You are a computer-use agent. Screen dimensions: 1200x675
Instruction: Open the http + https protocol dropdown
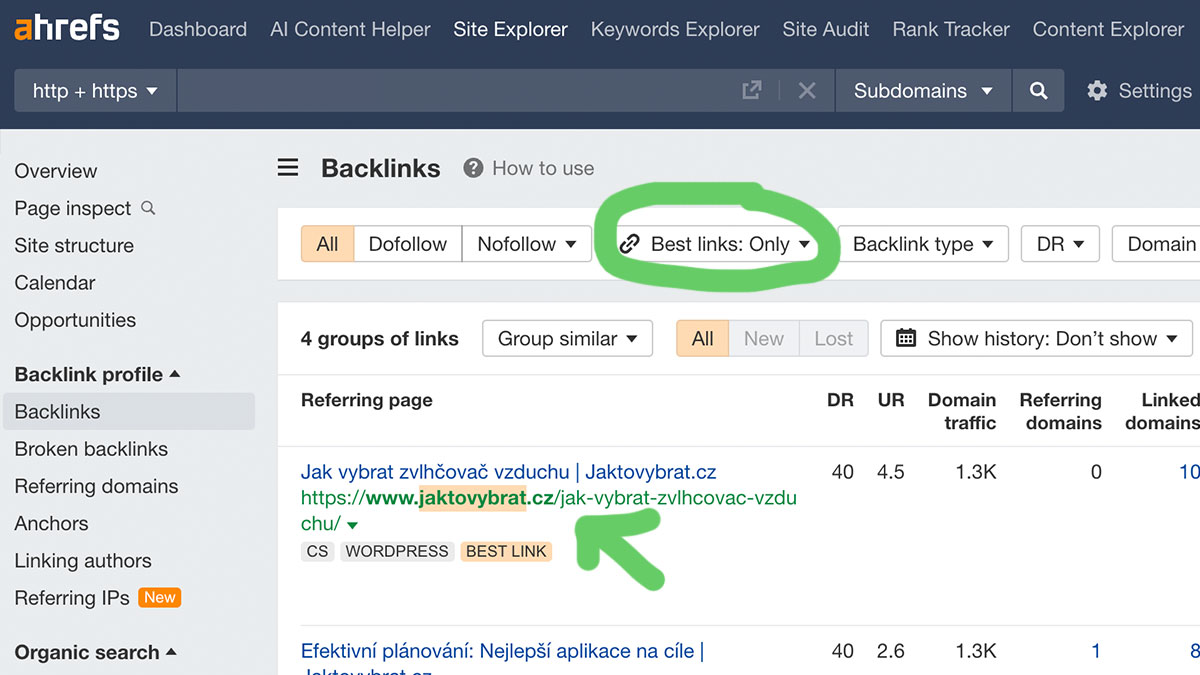tap(95, 91)
